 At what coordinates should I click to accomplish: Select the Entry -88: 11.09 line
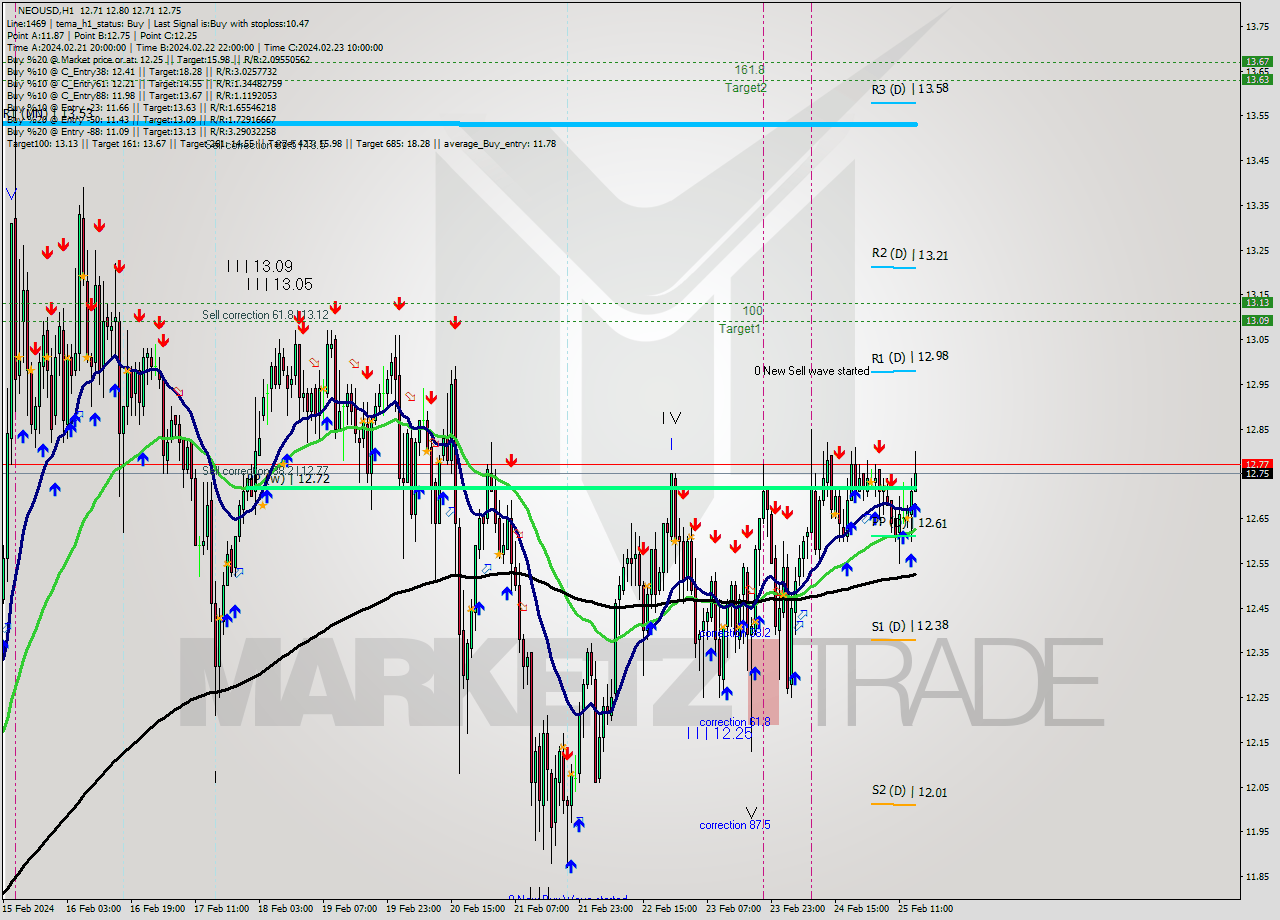(141, 131)
